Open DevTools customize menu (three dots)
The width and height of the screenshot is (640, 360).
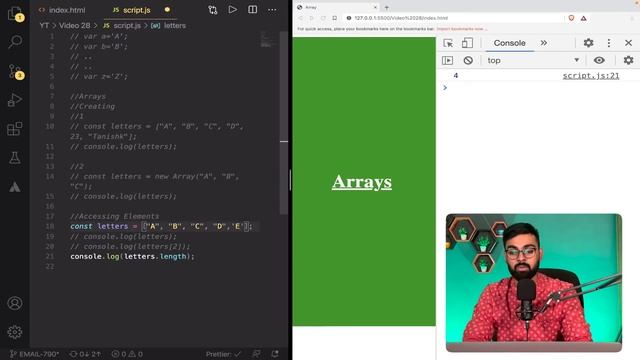[x=609, y=43]
